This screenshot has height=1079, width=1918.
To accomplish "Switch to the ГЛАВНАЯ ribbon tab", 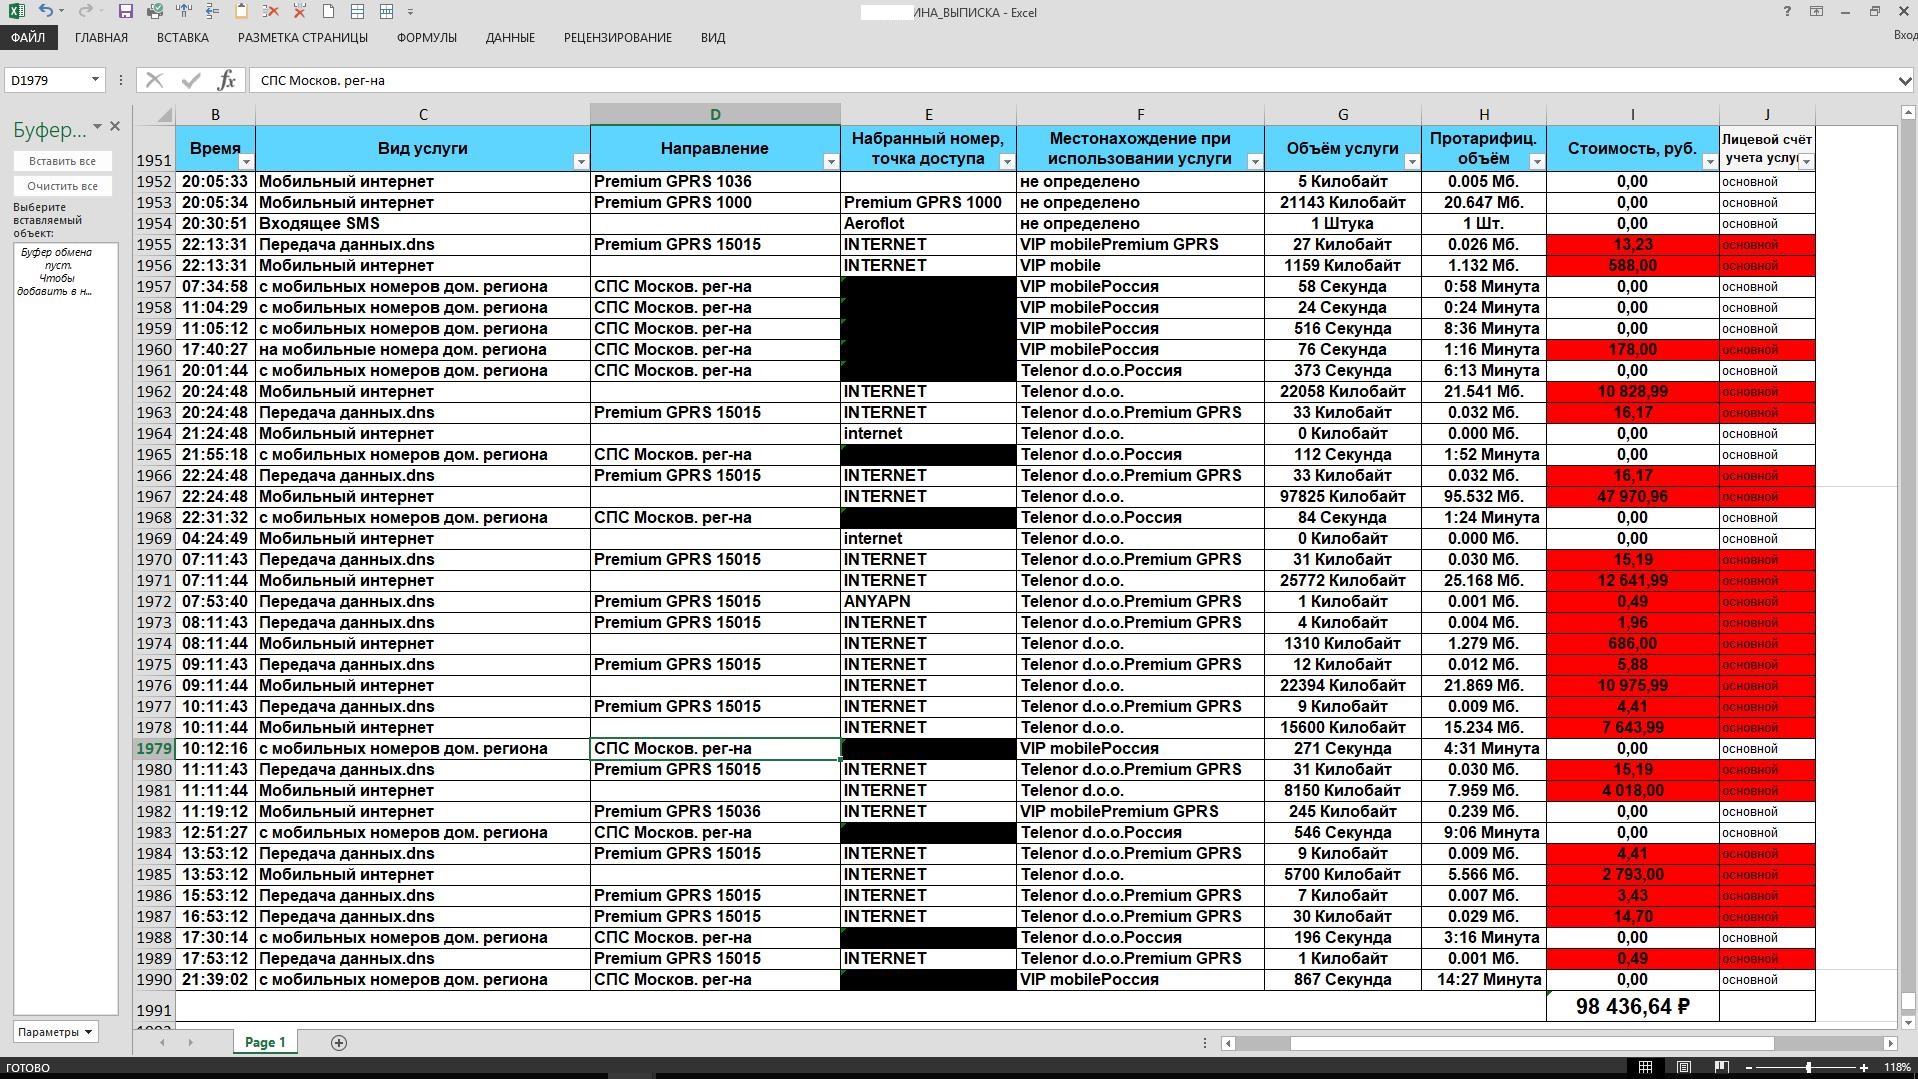I will [x=101, y=38].
